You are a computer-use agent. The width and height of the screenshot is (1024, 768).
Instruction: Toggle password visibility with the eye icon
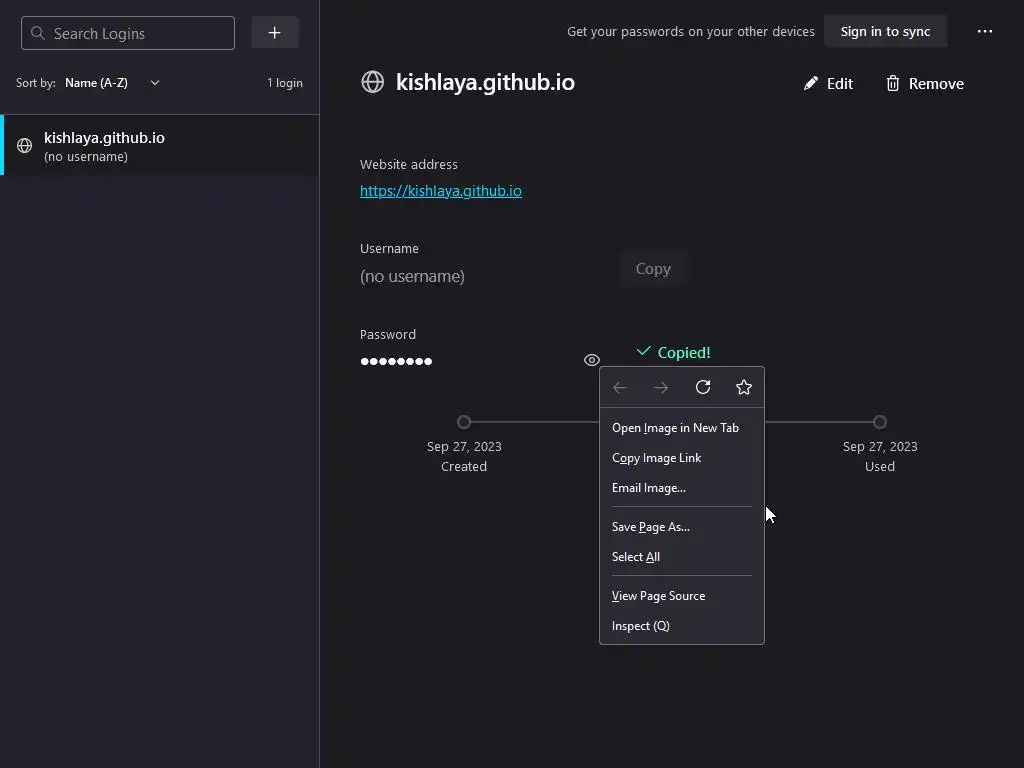coord(592,360)
